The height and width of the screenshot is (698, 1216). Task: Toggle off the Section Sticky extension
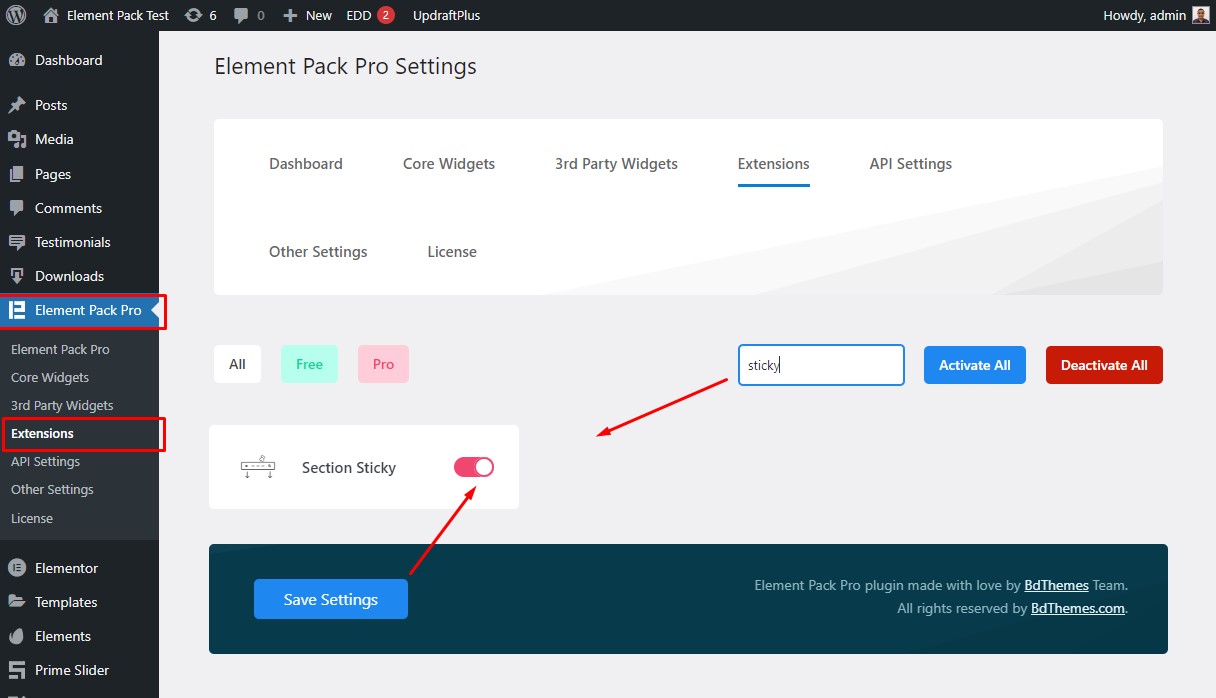point(473,467)
